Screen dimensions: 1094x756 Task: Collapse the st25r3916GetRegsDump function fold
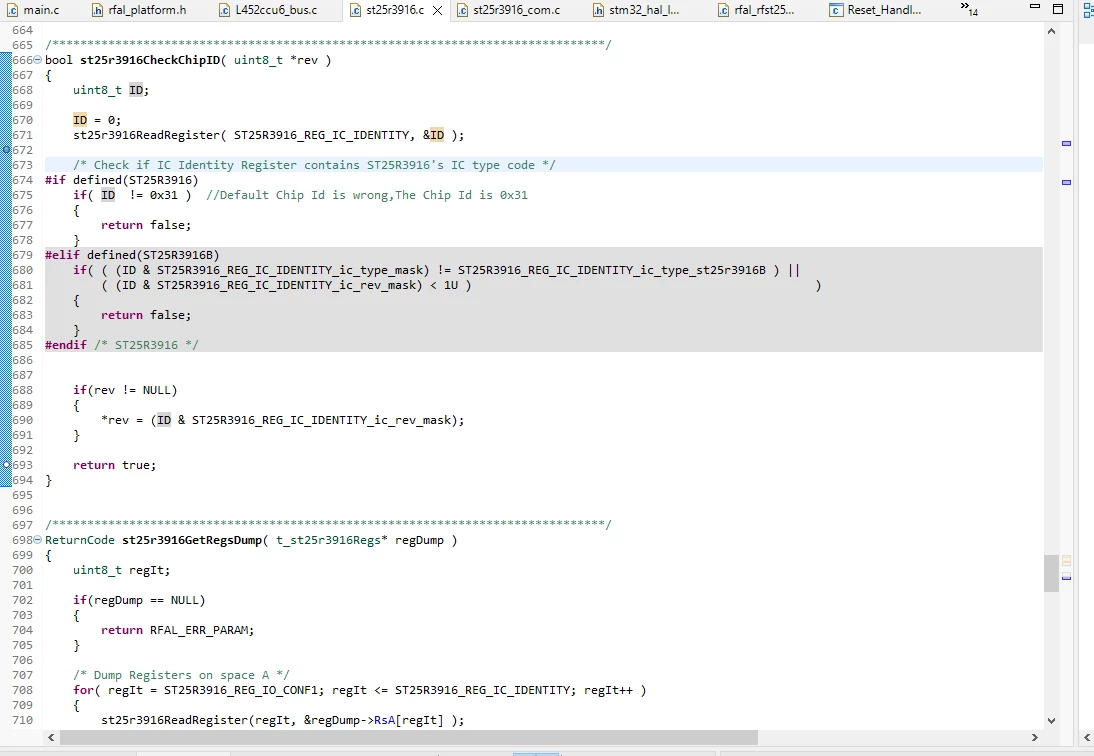click(38, 540)
